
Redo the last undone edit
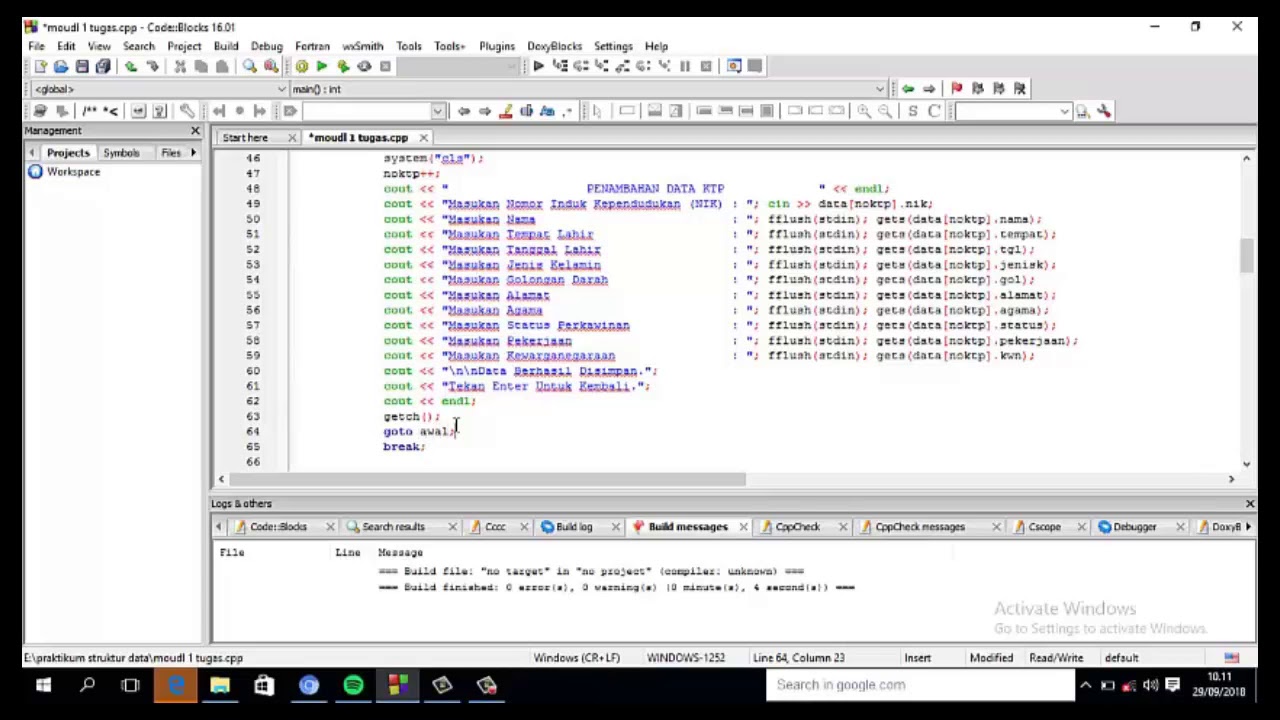tap(152, 66)
